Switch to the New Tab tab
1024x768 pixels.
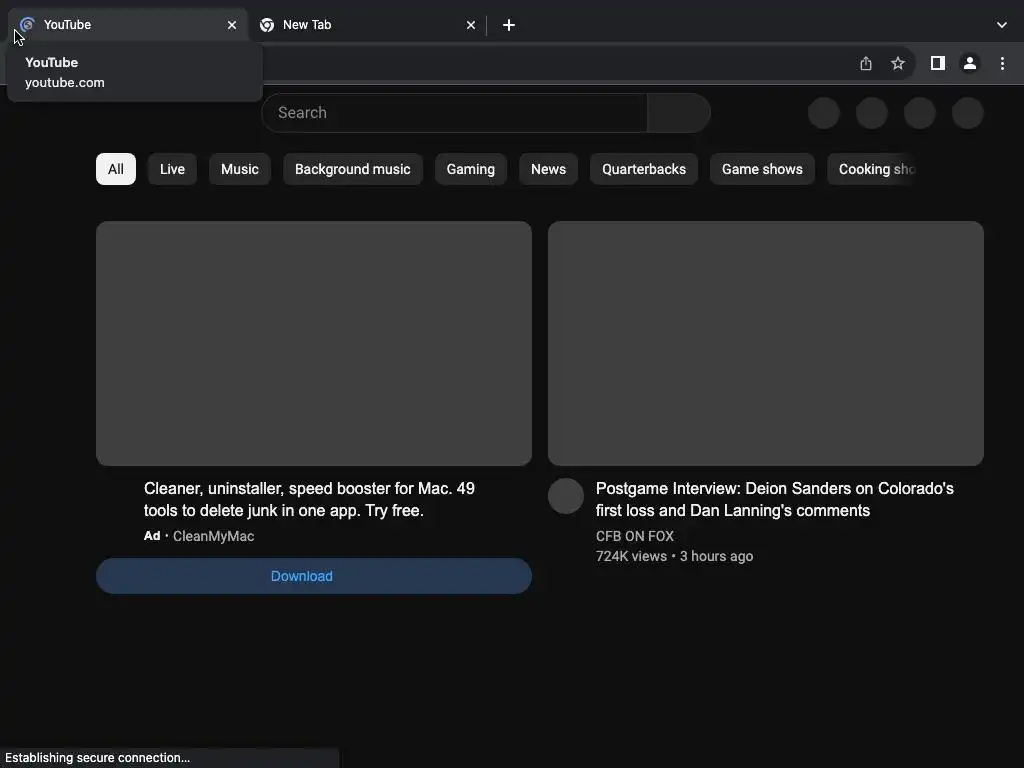coord(366,25)
